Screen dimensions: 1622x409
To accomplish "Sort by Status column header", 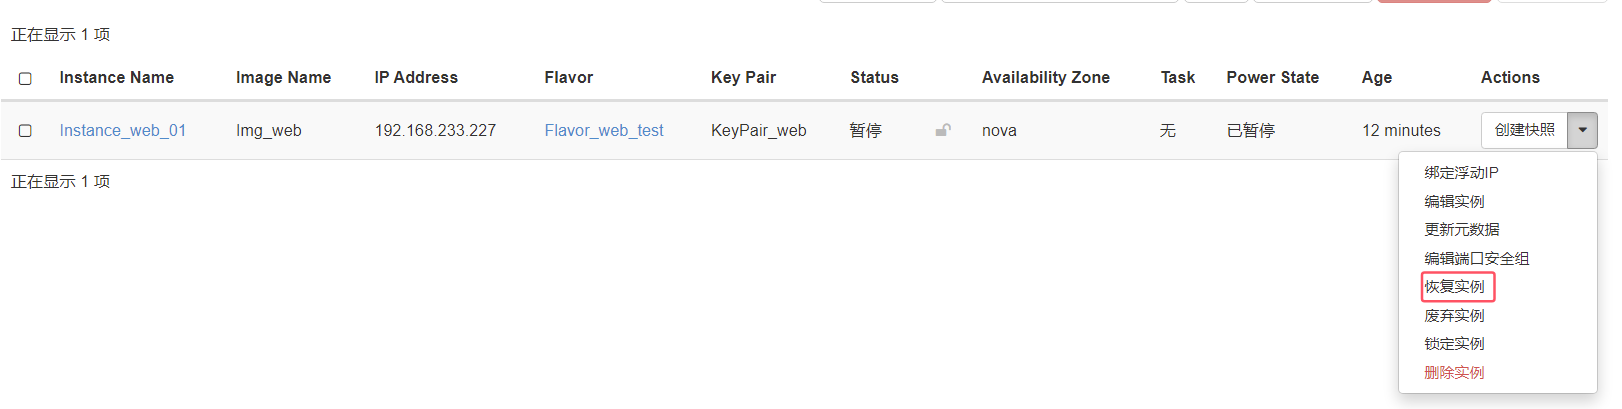I will 874,78.
